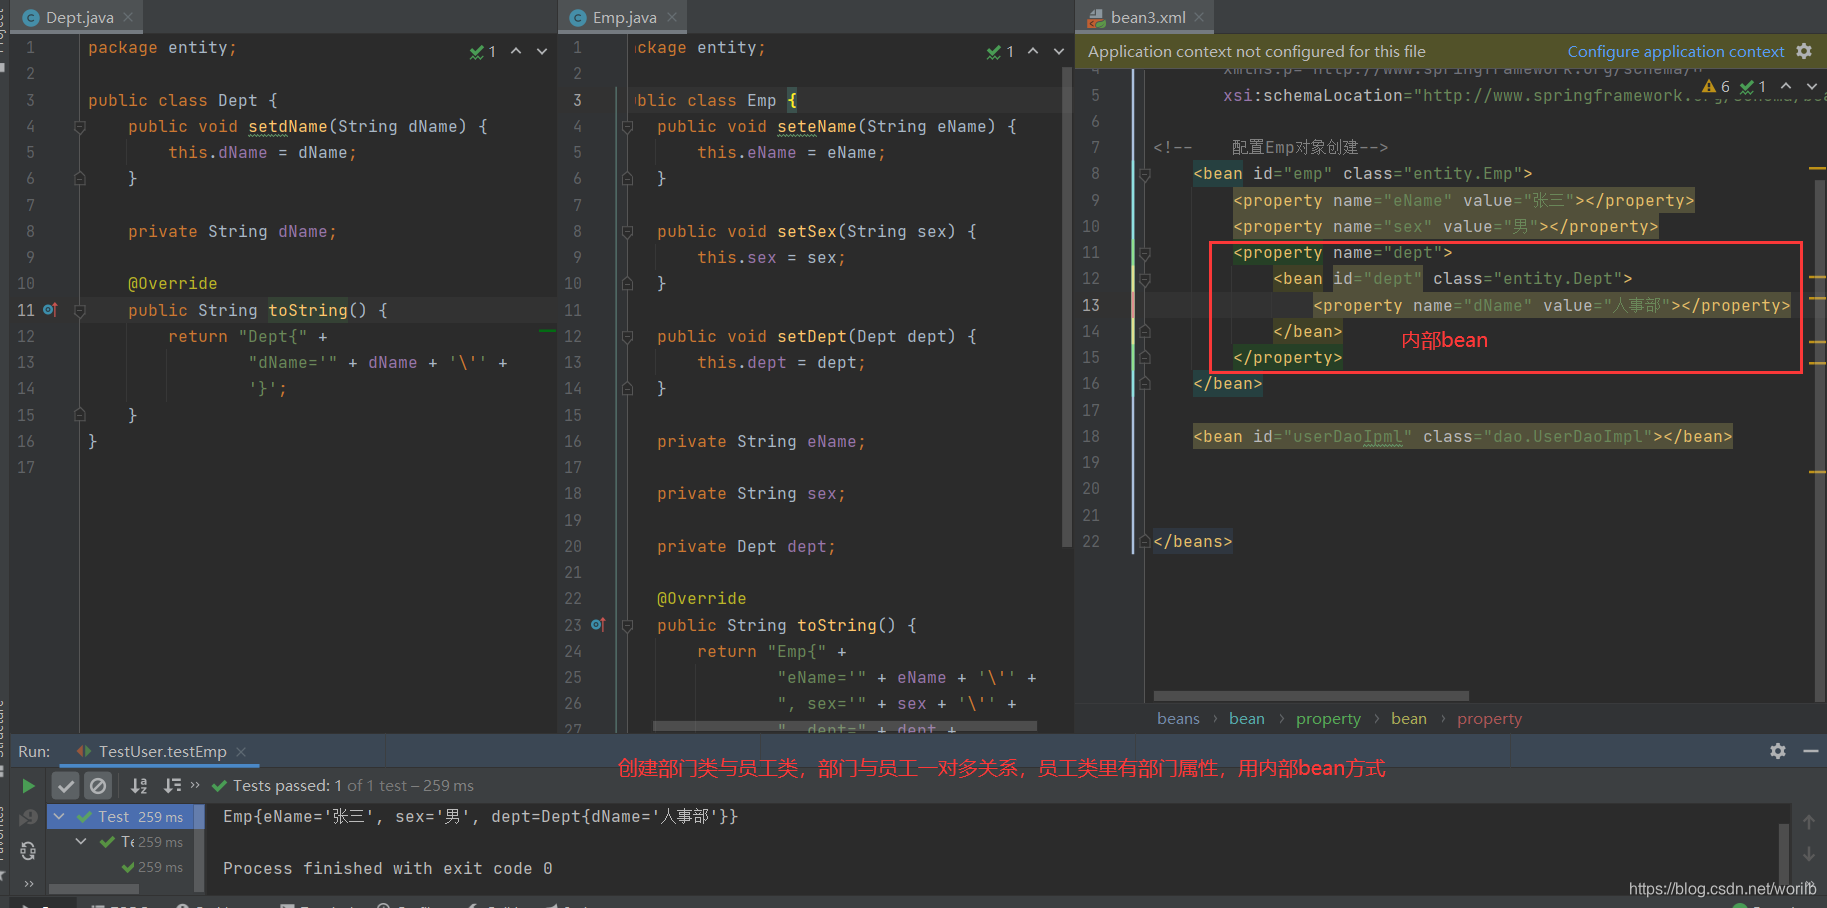
Task: Open Run panel settings gear
Action: point(1777,751)
